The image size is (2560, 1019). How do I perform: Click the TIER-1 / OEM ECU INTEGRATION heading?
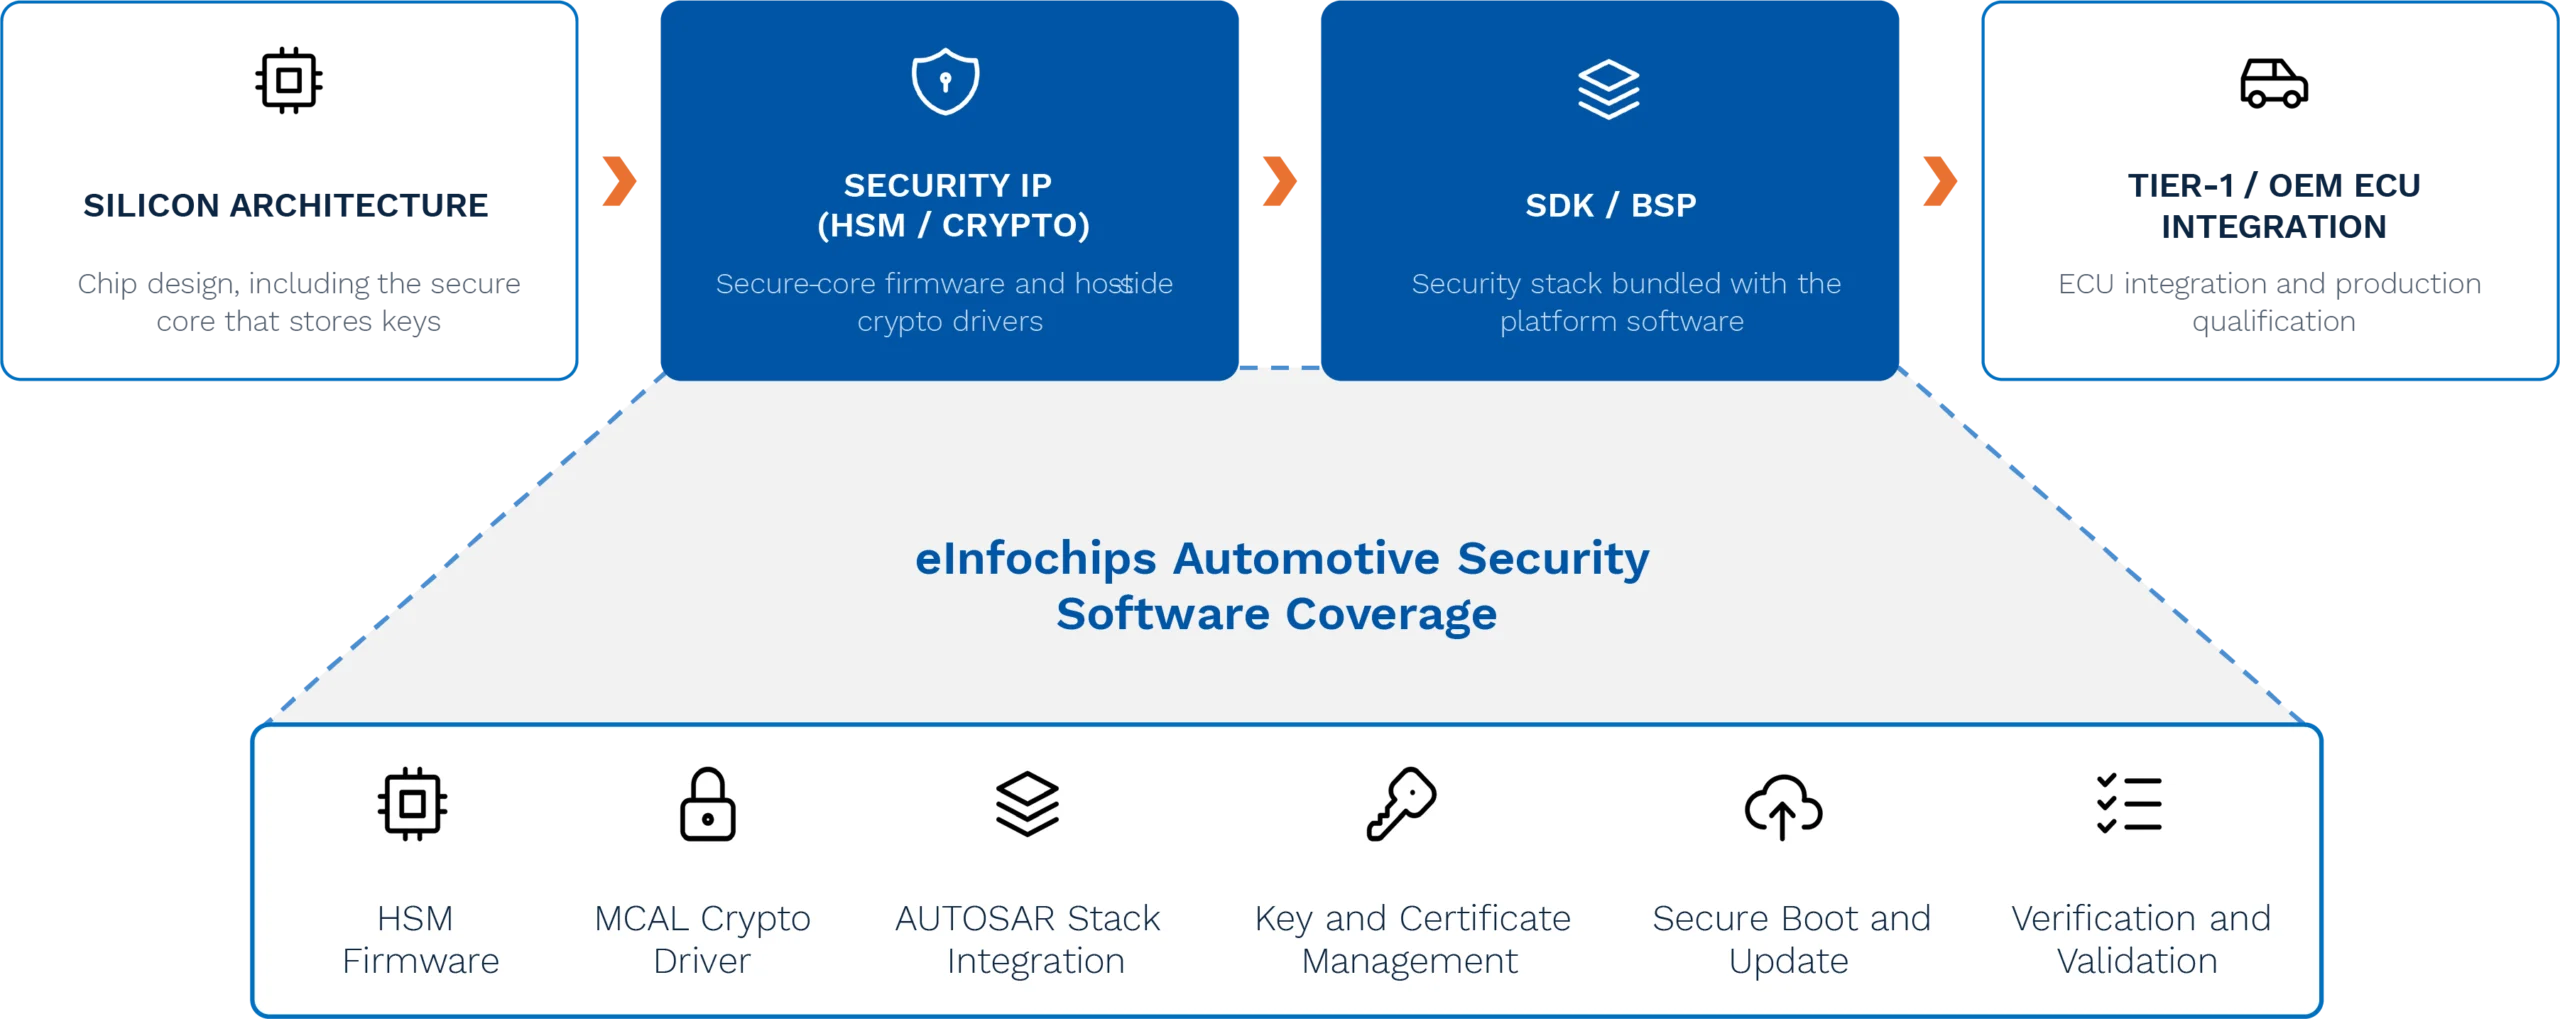[2273, 206]
